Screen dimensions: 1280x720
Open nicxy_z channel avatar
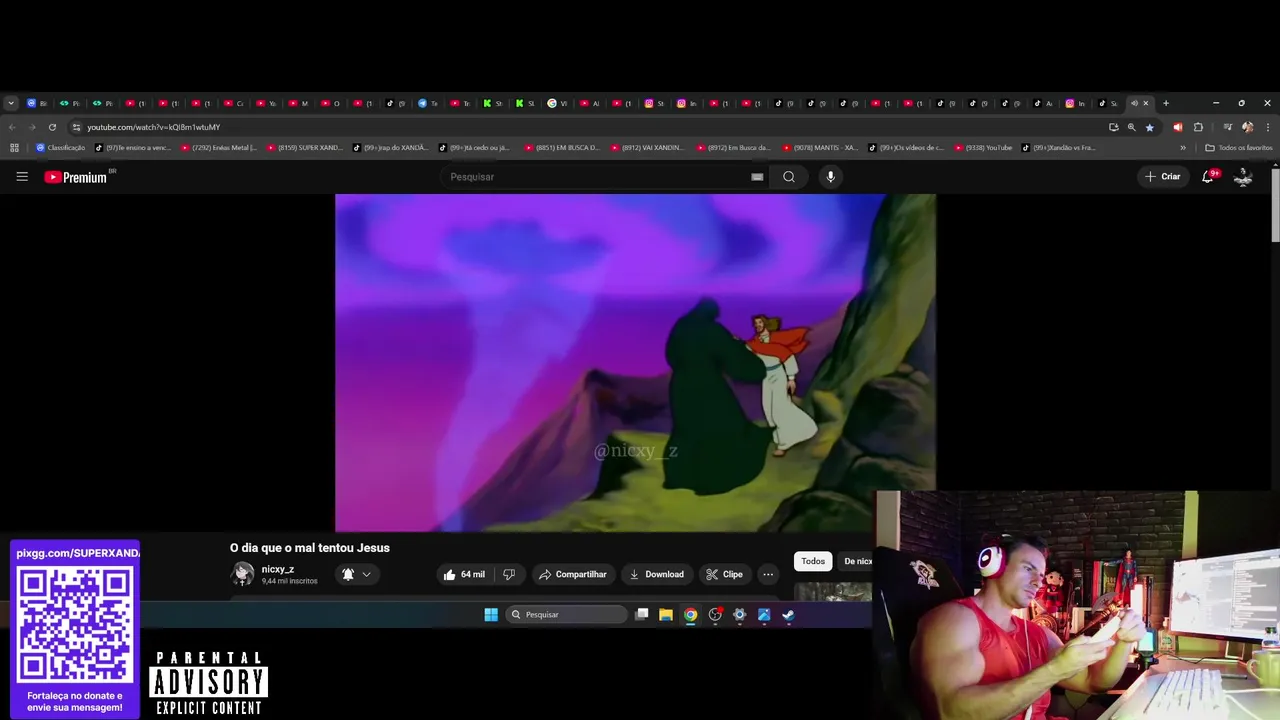pyautogui.click(x=242, y=574)
